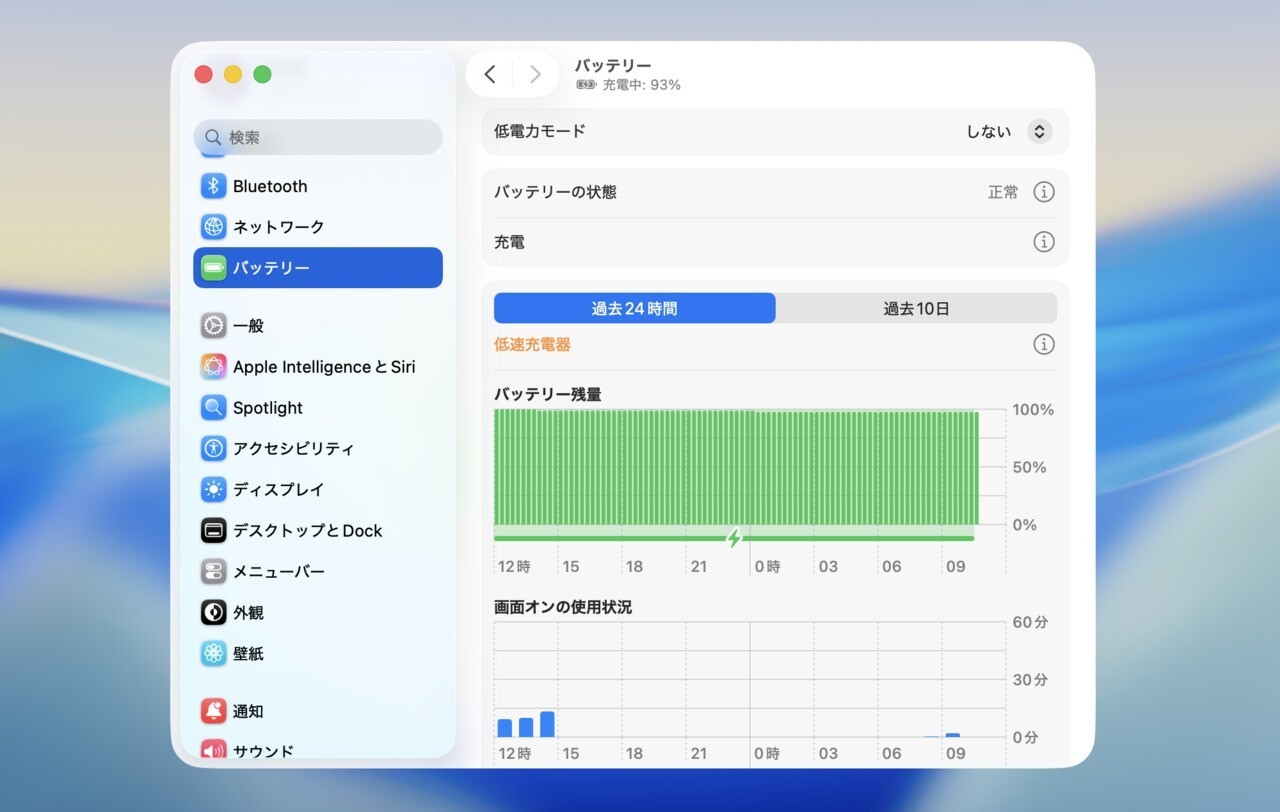
Task: Click the 正常 battery status value
Action: [1003, 192]
